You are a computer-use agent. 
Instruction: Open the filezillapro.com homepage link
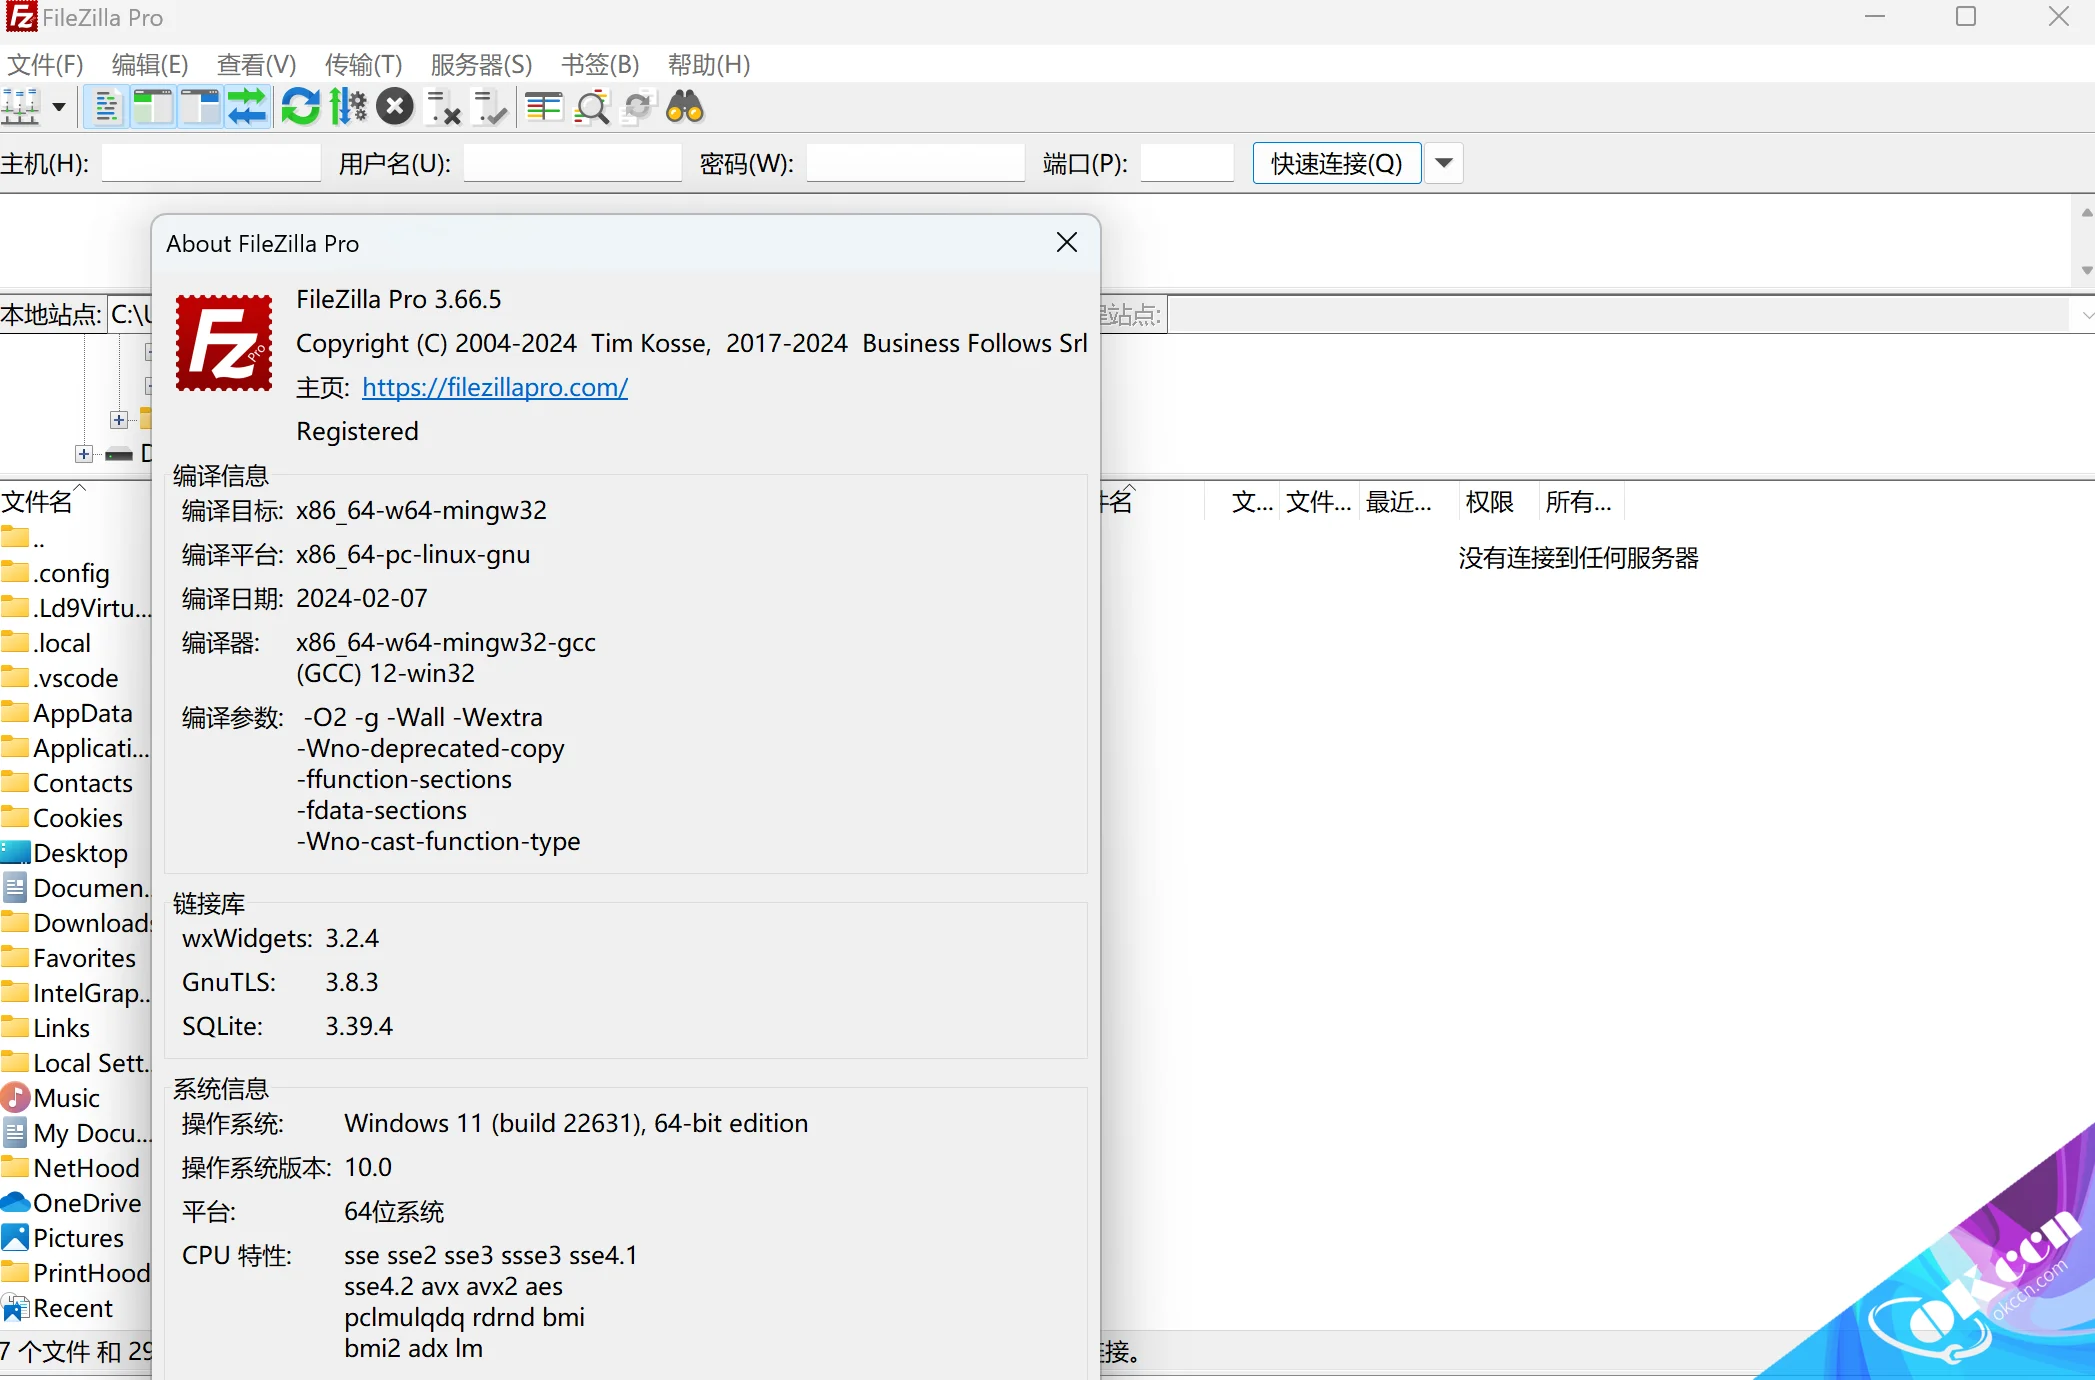495,387
